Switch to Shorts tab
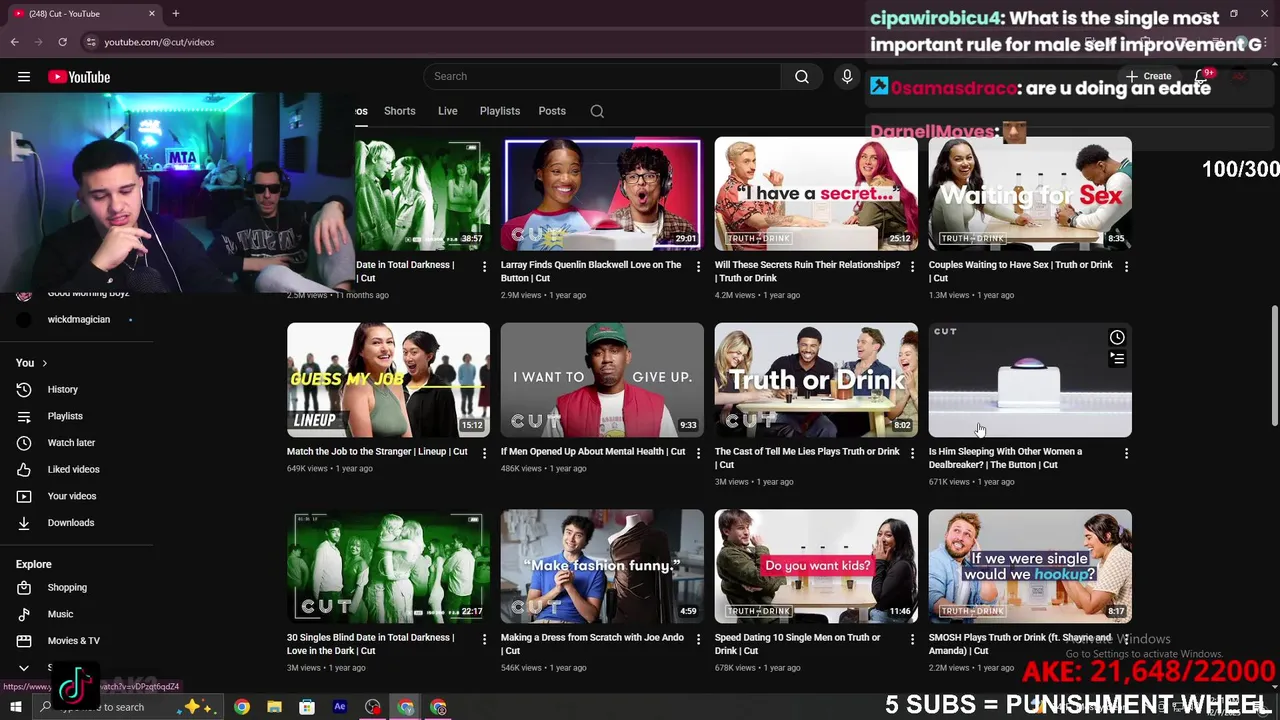The width and height of the screenshot is (1280, 720). [x=399, y=111]
